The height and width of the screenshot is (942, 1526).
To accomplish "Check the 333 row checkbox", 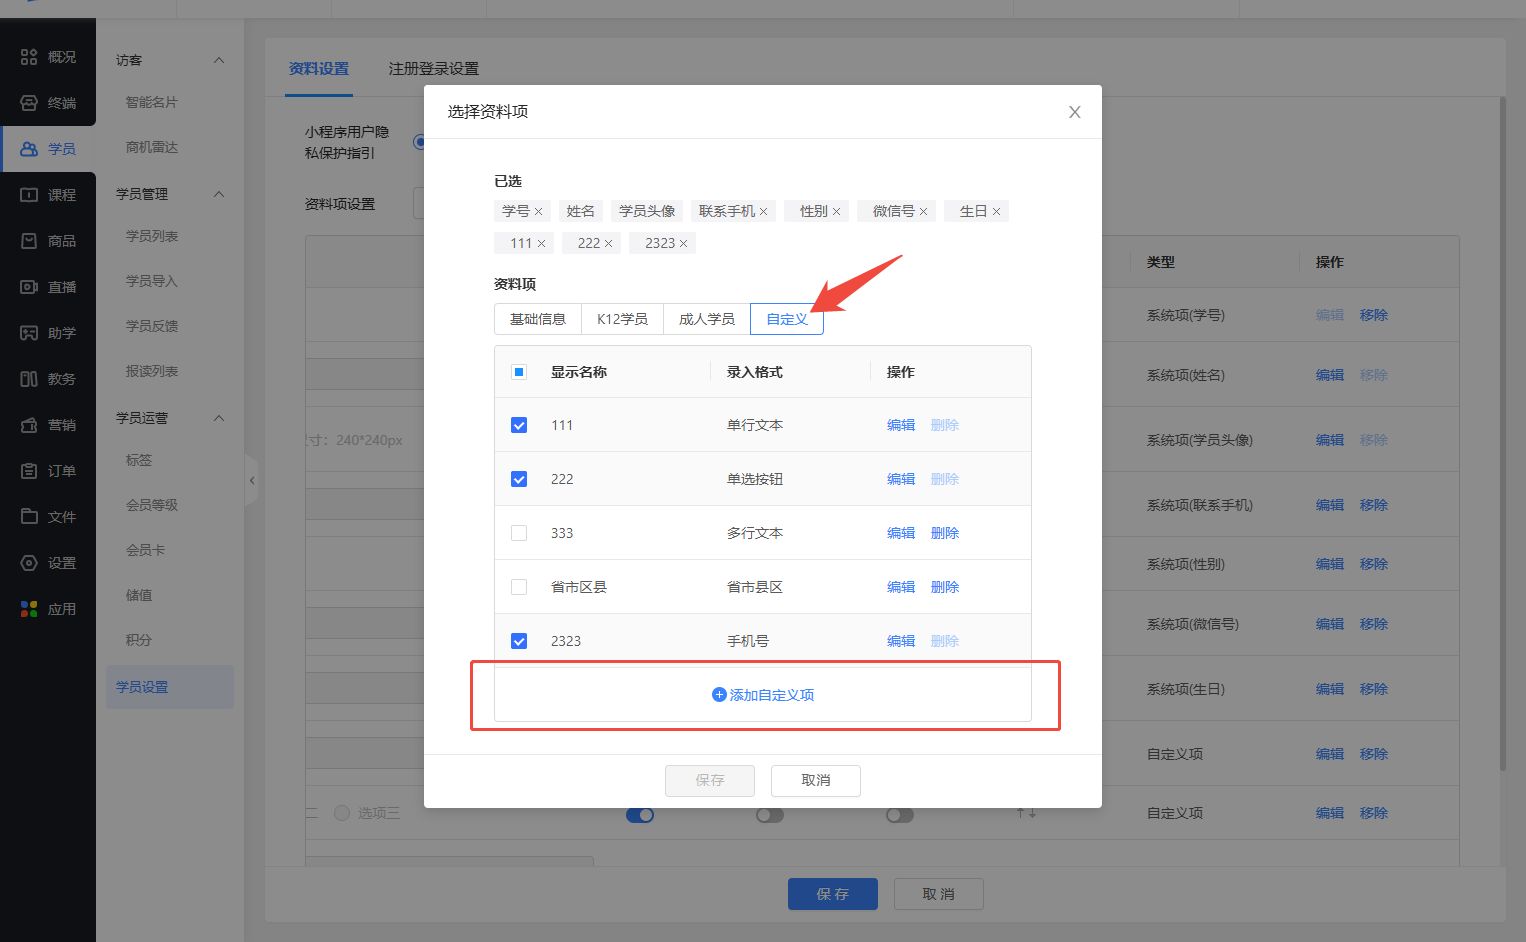I will (x=519, y=533).
